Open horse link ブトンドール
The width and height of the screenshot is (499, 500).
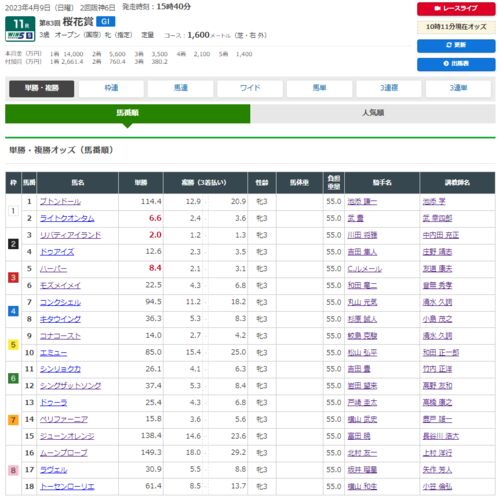60,202
